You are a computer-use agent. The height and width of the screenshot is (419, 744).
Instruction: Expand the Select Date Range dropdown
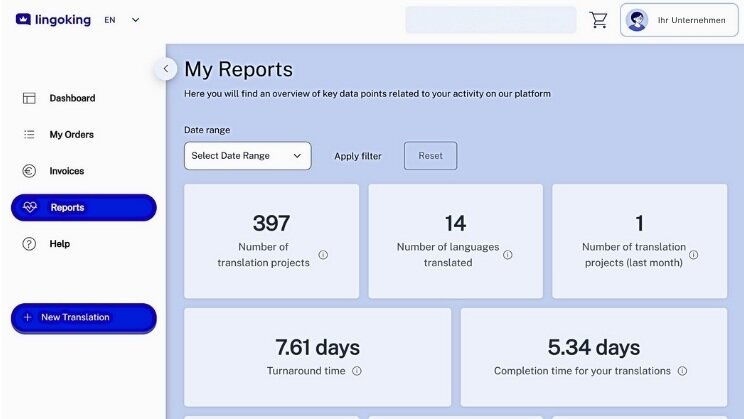pos(248,156)
